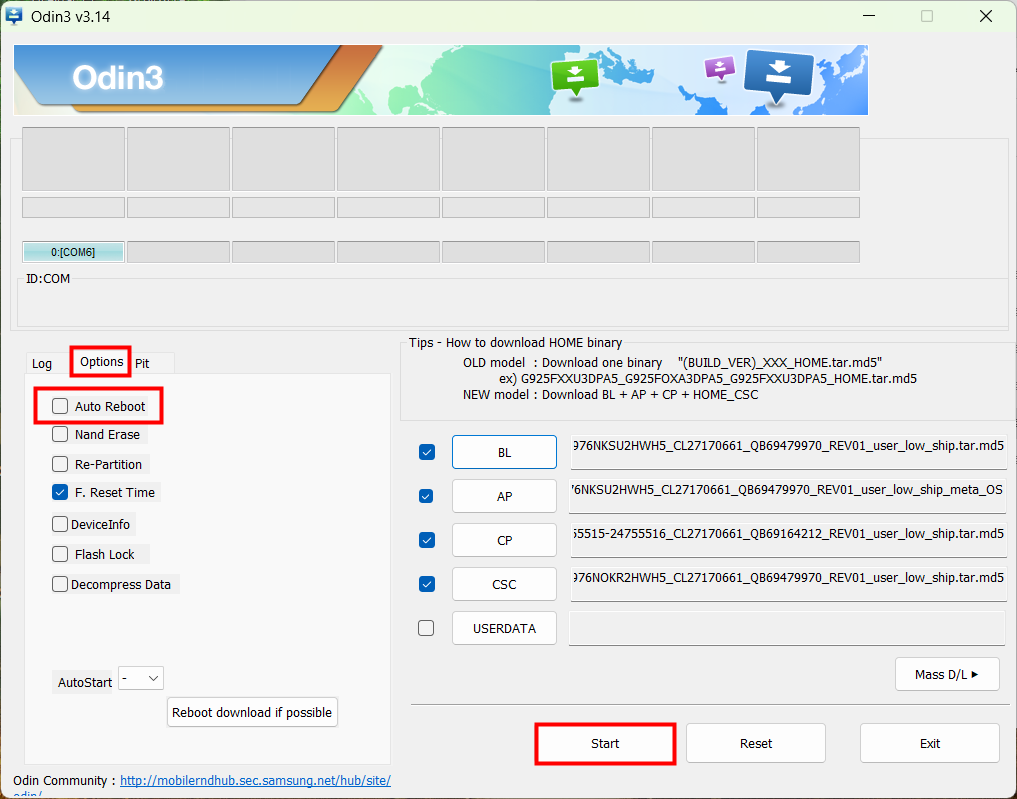This screenshot has width=1017, height=799.
Task: Click Reboot download if possible button
Action: click(252, 712)
